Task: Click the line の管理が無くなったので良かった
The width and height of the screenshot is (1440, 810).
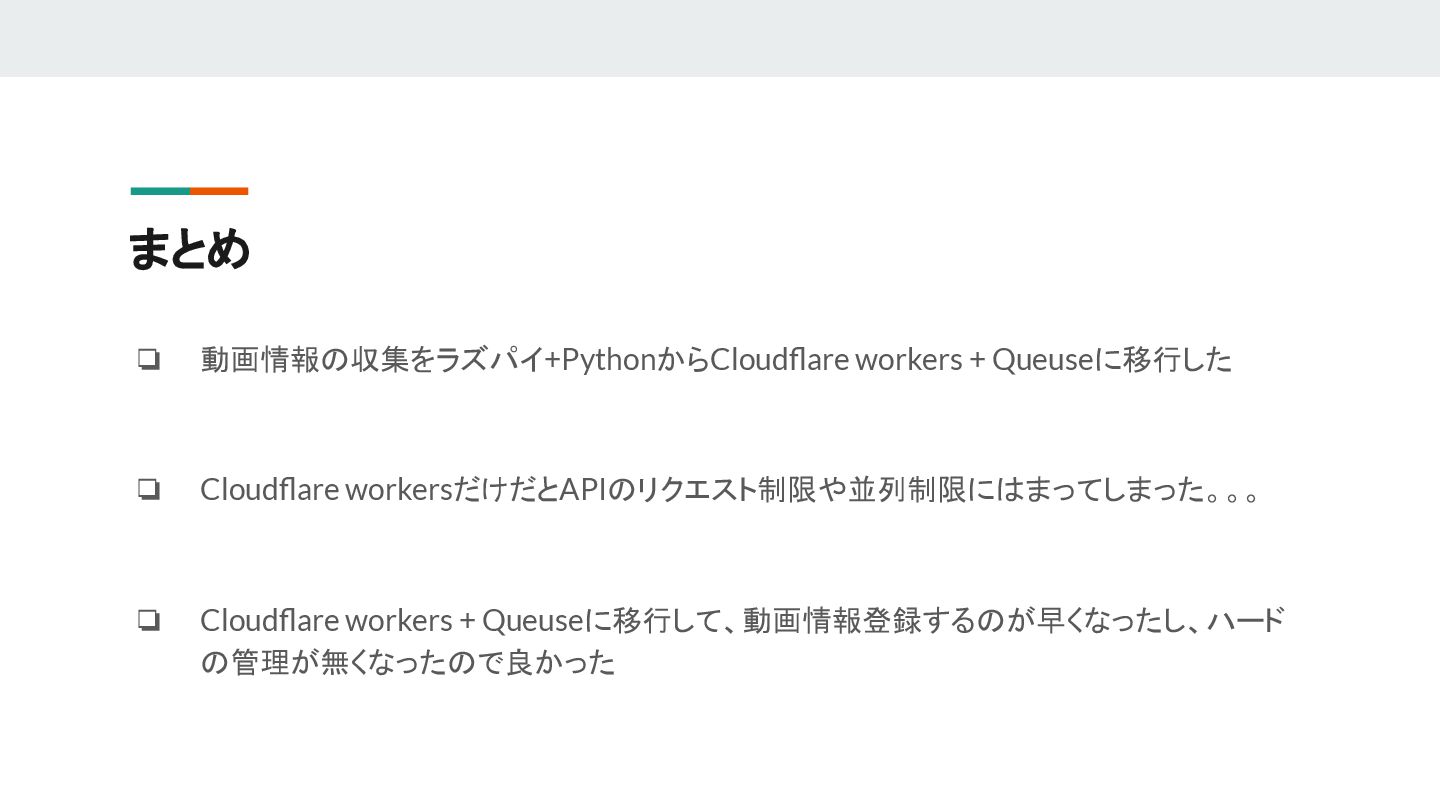Action: click(x=408, y=662)
